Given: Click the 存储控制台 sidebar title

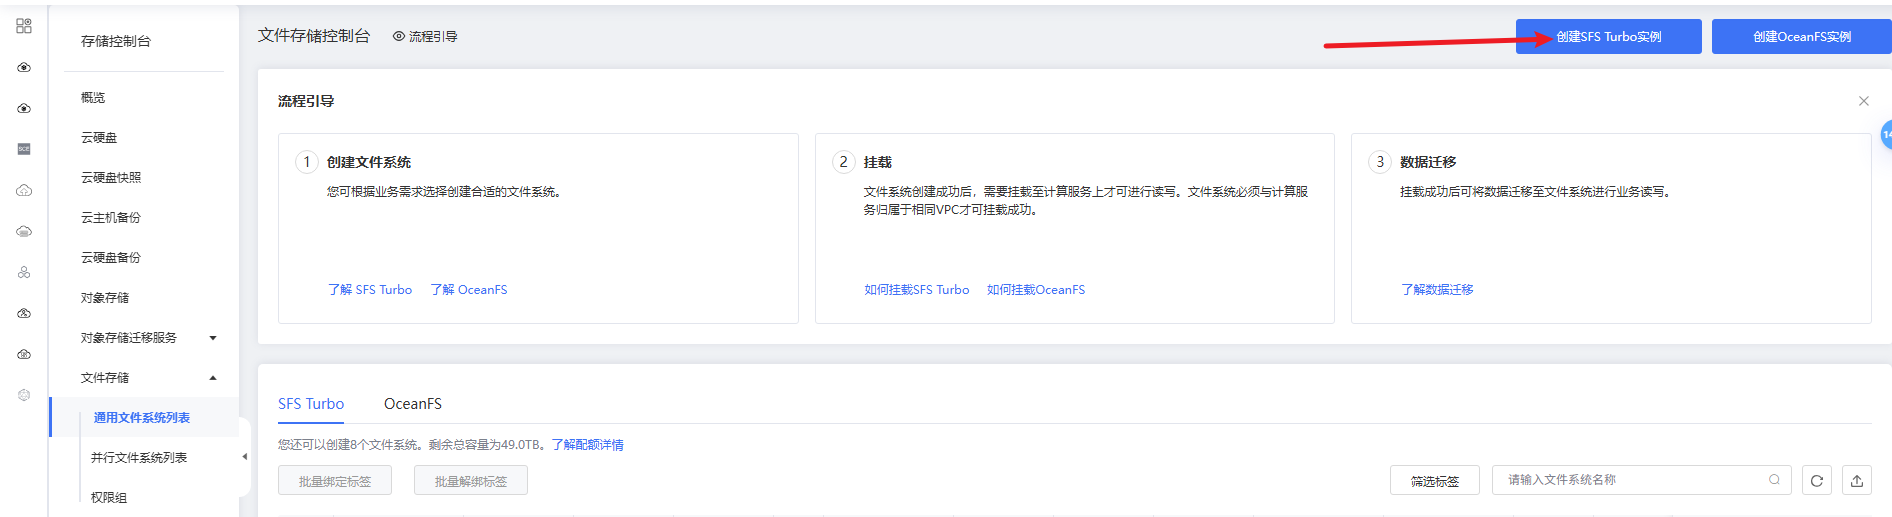Looking at the screenshot, I should [116, 41].
